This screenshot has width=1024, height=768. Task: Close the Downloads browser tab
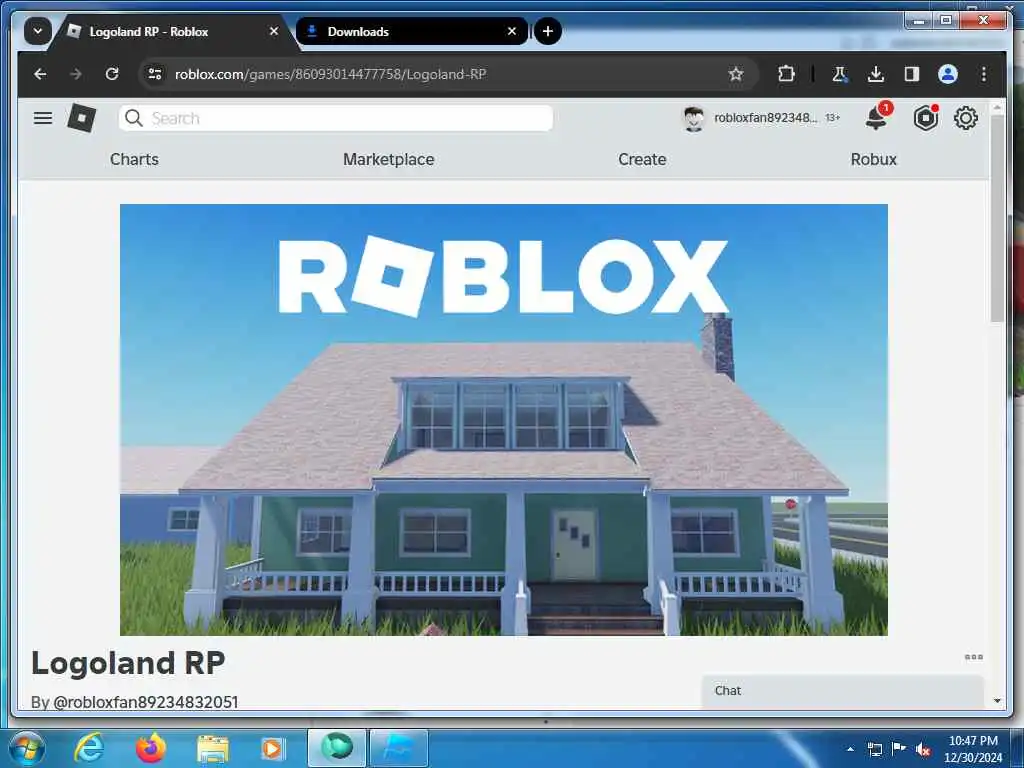tap(511, 31)
